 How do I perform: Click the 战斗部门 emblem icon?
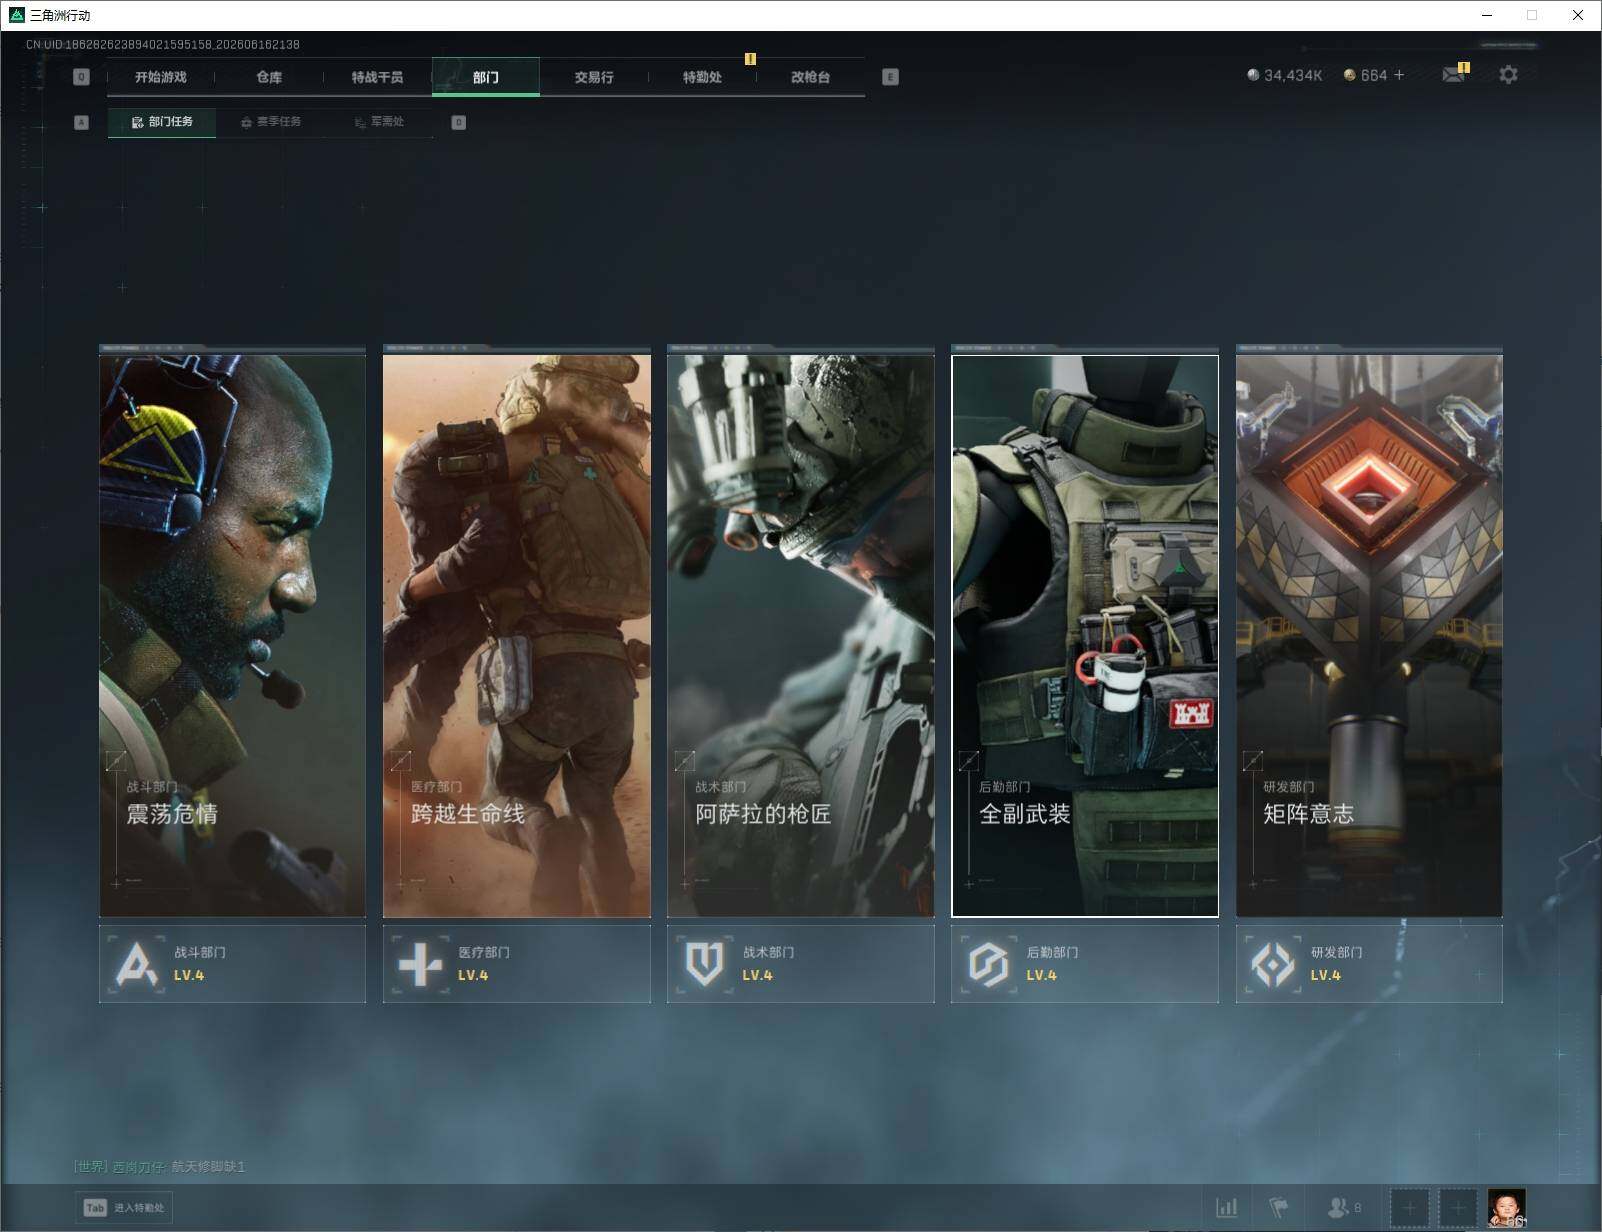[137, 965]
